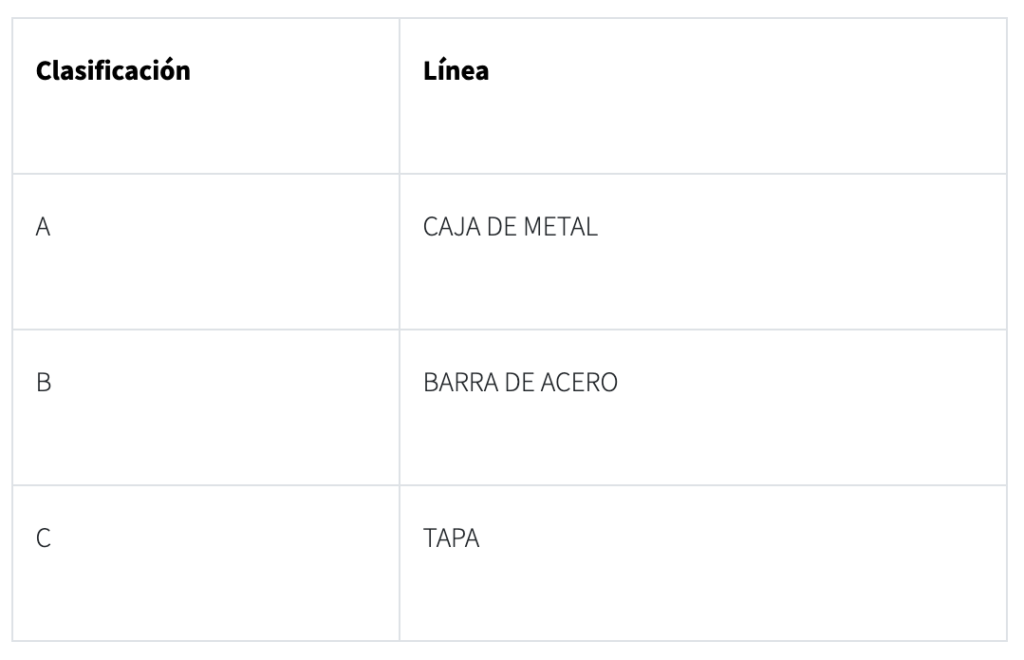Click the border between "CAJA DE METAL" and "BARRA DE ACERO"

702,329
